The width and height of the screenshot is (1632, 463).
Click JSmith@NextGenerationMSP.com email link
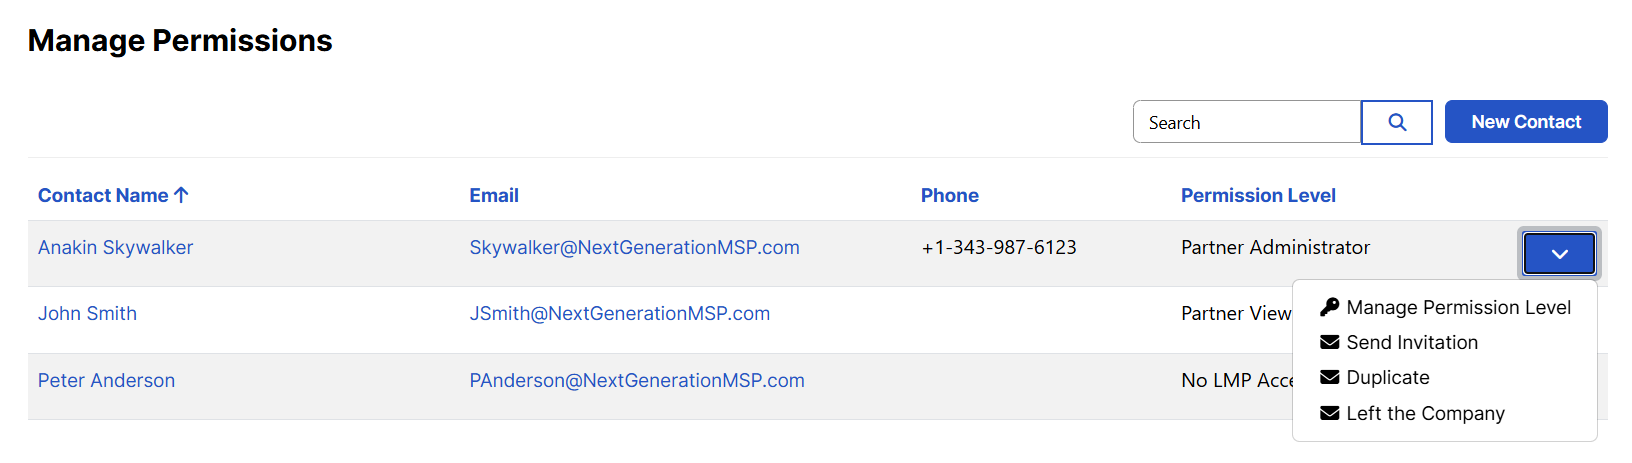pos(620,313)
